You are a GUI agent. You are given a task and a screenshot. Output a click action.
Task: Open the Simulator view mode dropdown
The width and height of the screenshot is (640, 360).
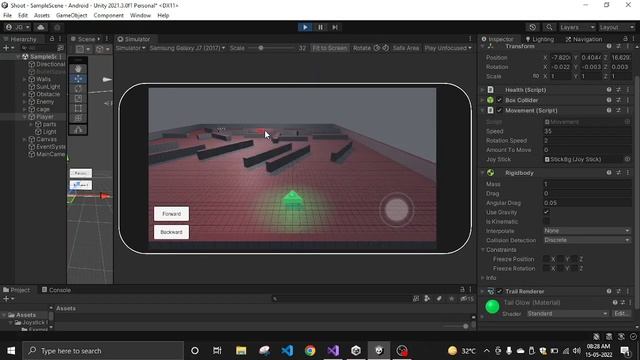[x=131, y=48]
